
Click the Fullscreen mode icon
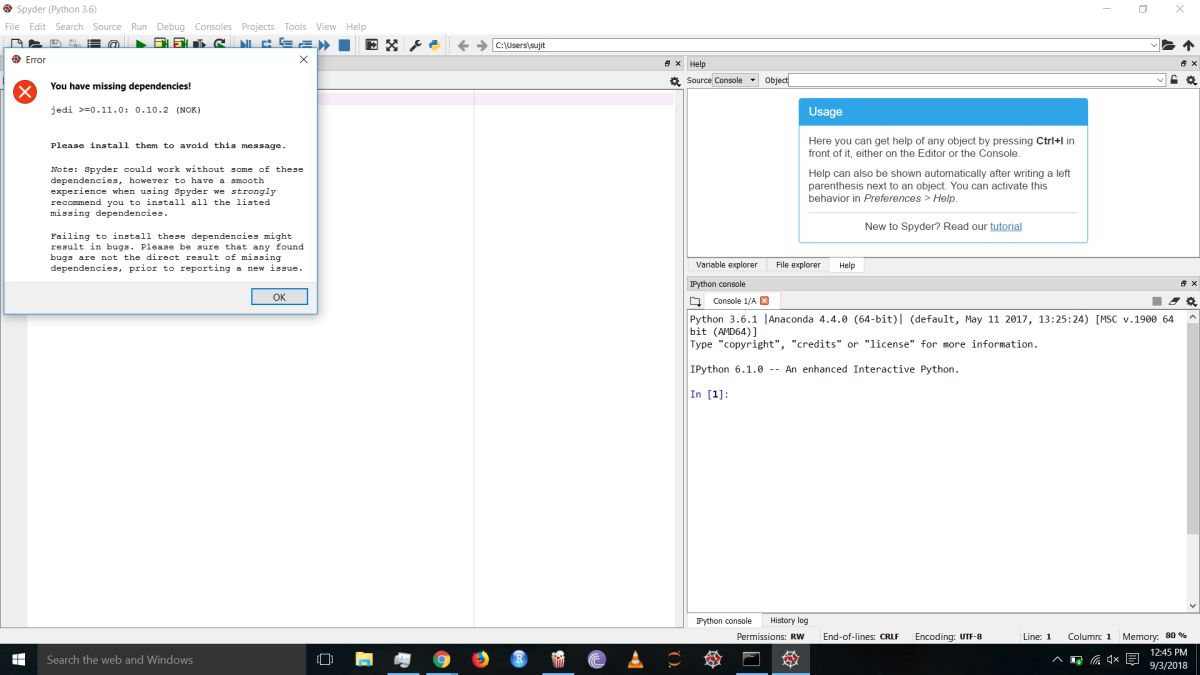point(391,45)
